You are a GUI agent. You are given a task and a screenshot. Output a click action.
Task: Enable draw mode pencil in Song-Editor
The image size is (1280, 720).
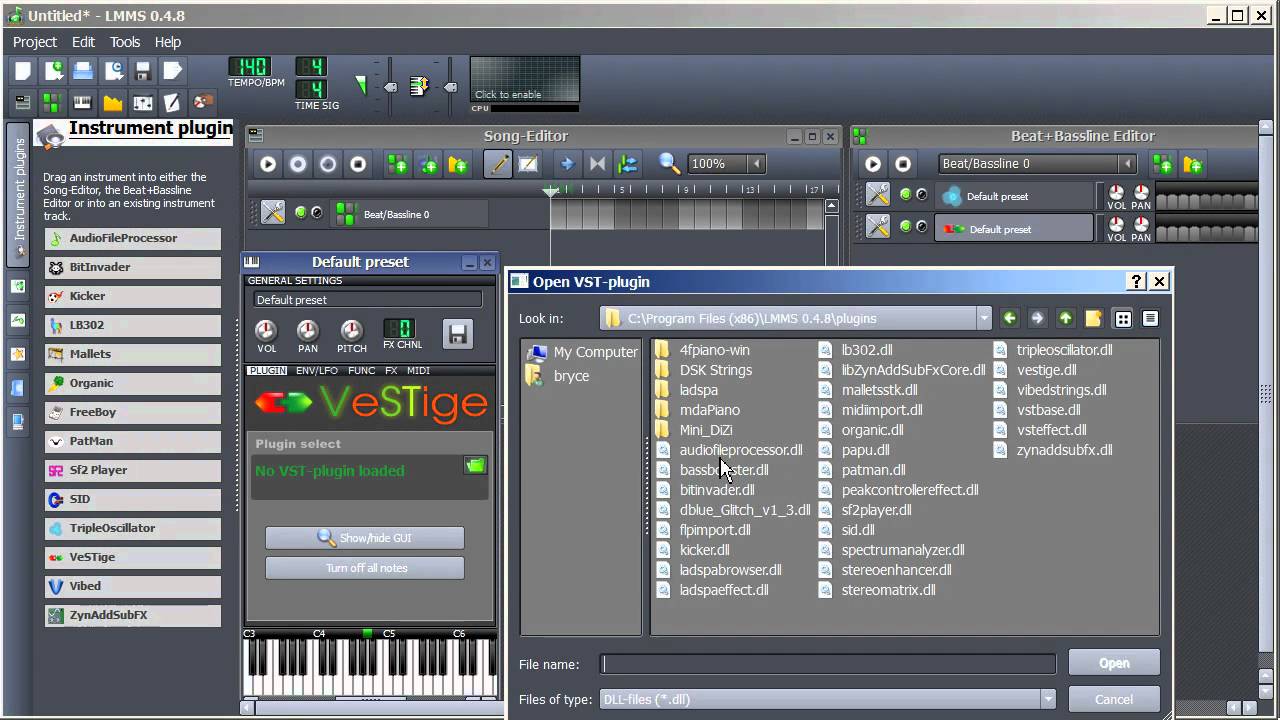498,164
